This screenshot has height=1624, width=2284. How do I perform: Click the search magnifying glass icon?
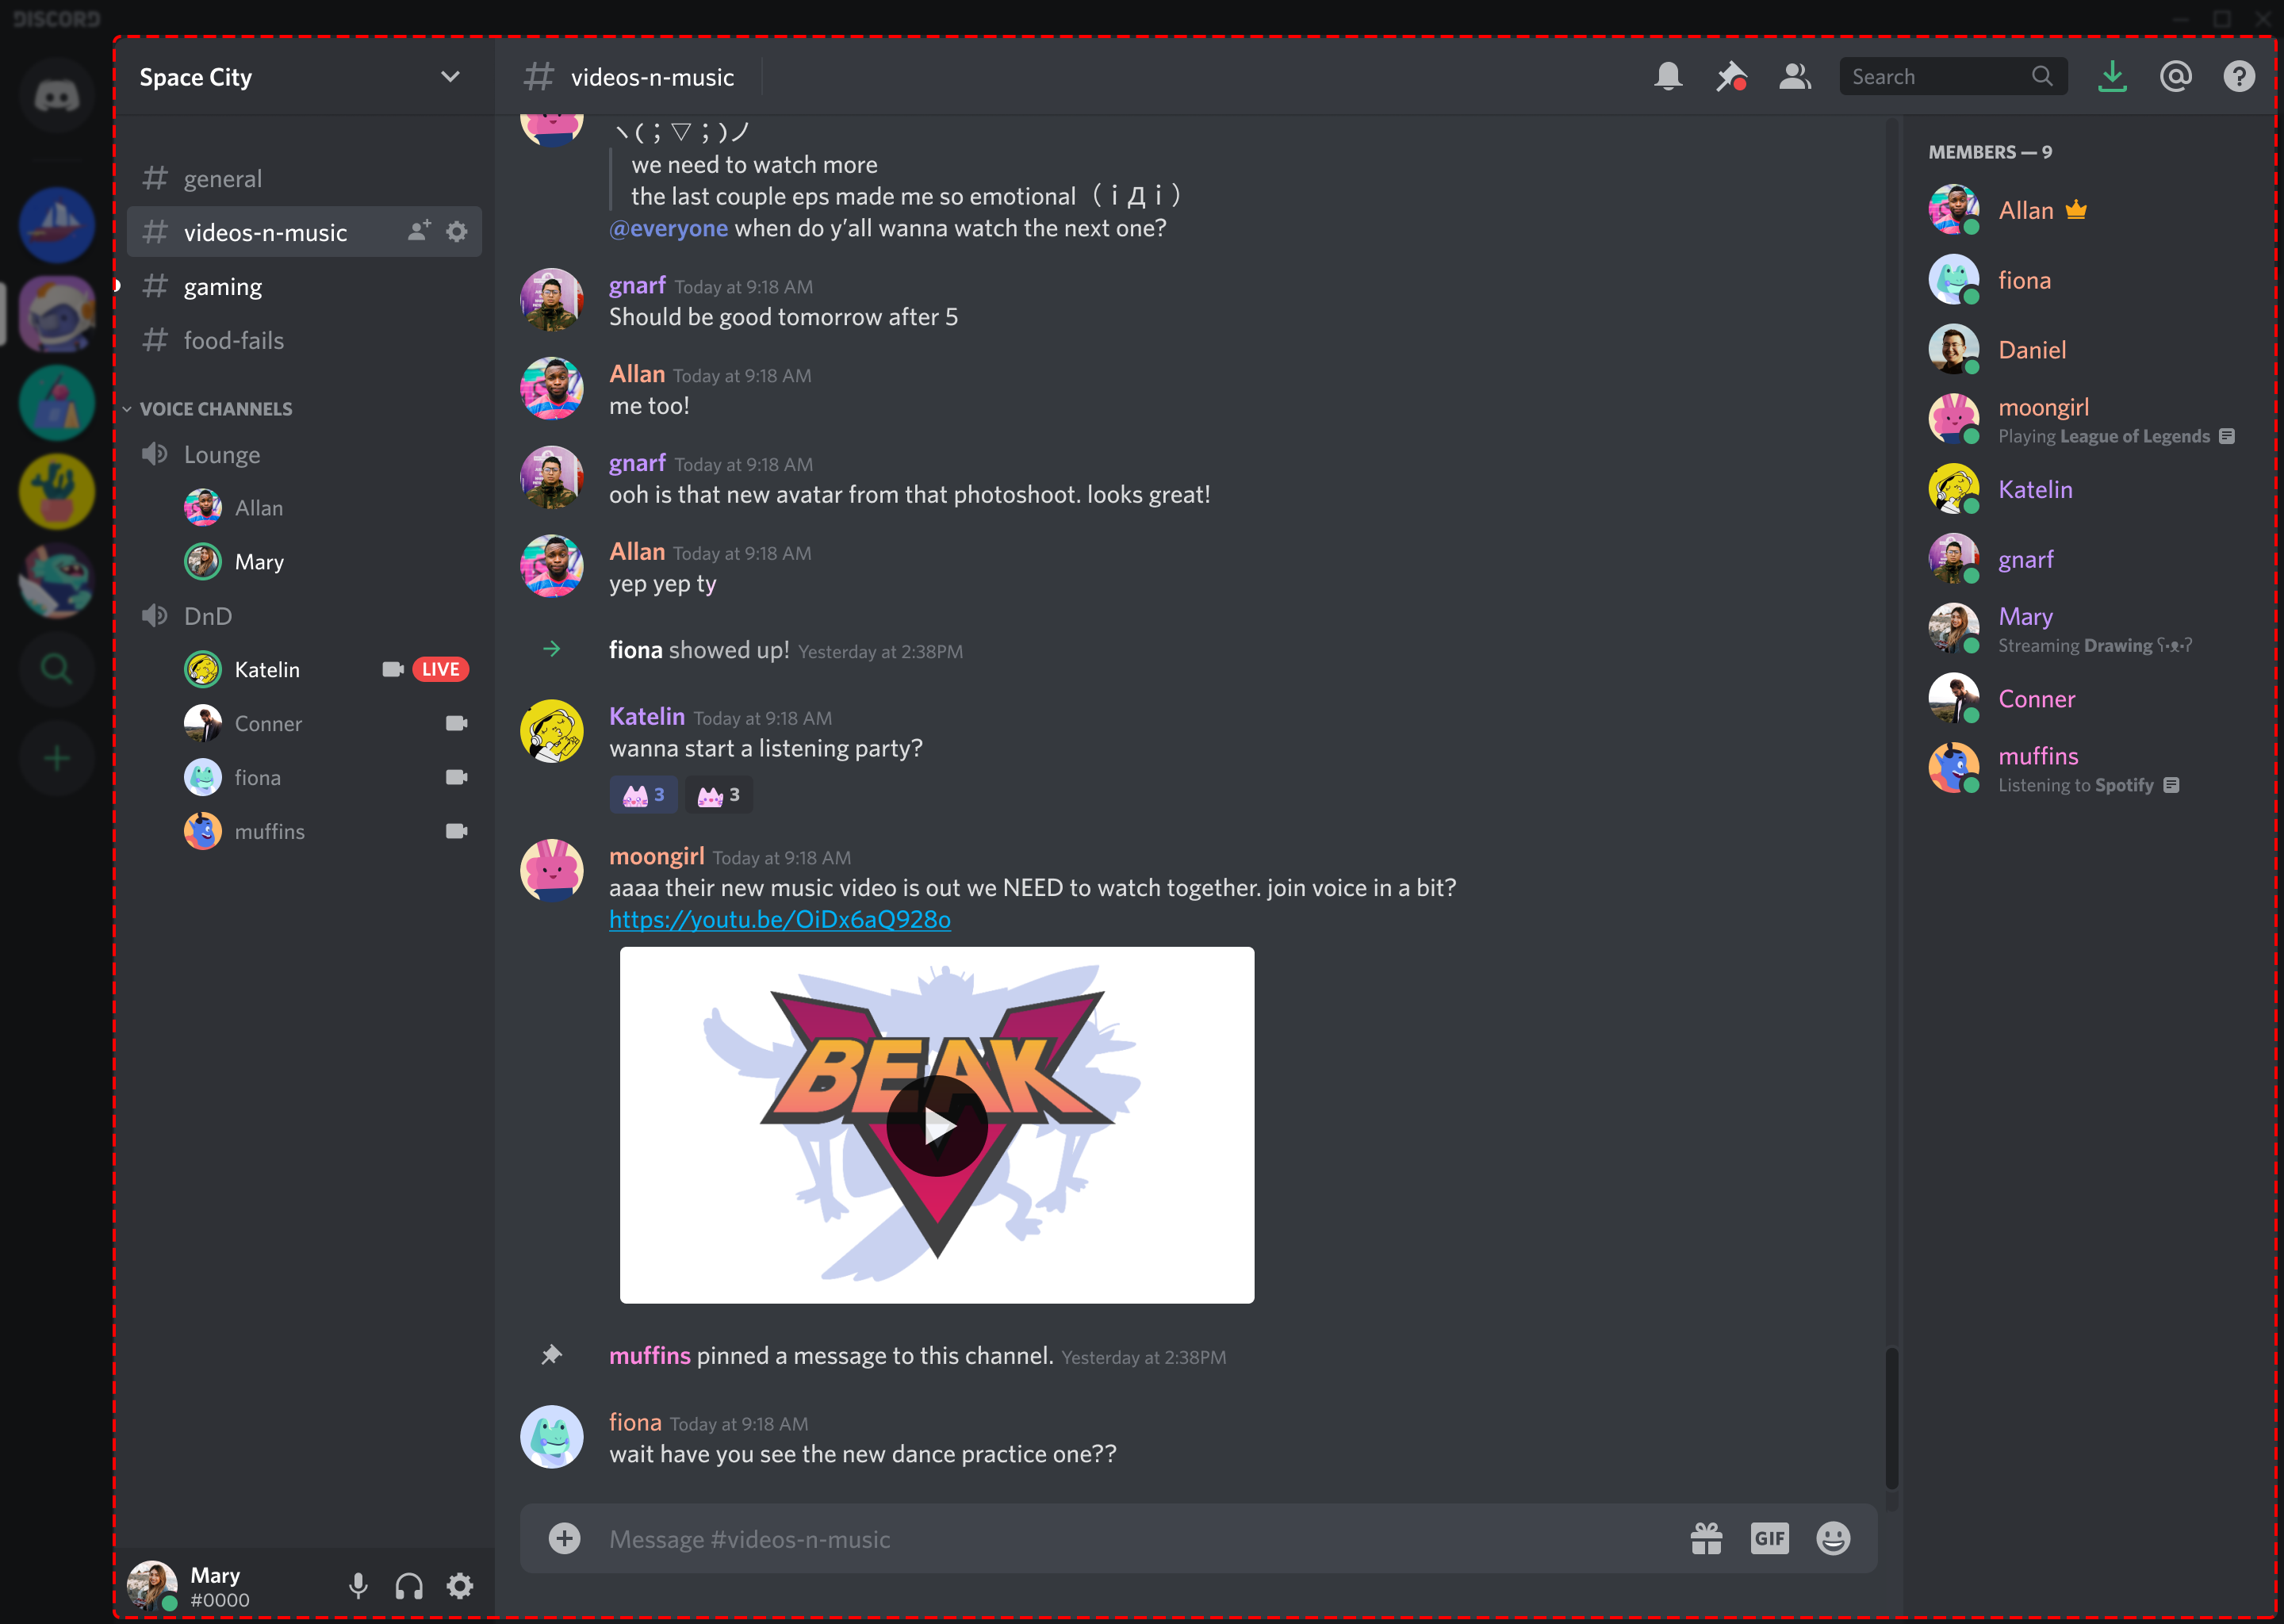click(2043, 75)
